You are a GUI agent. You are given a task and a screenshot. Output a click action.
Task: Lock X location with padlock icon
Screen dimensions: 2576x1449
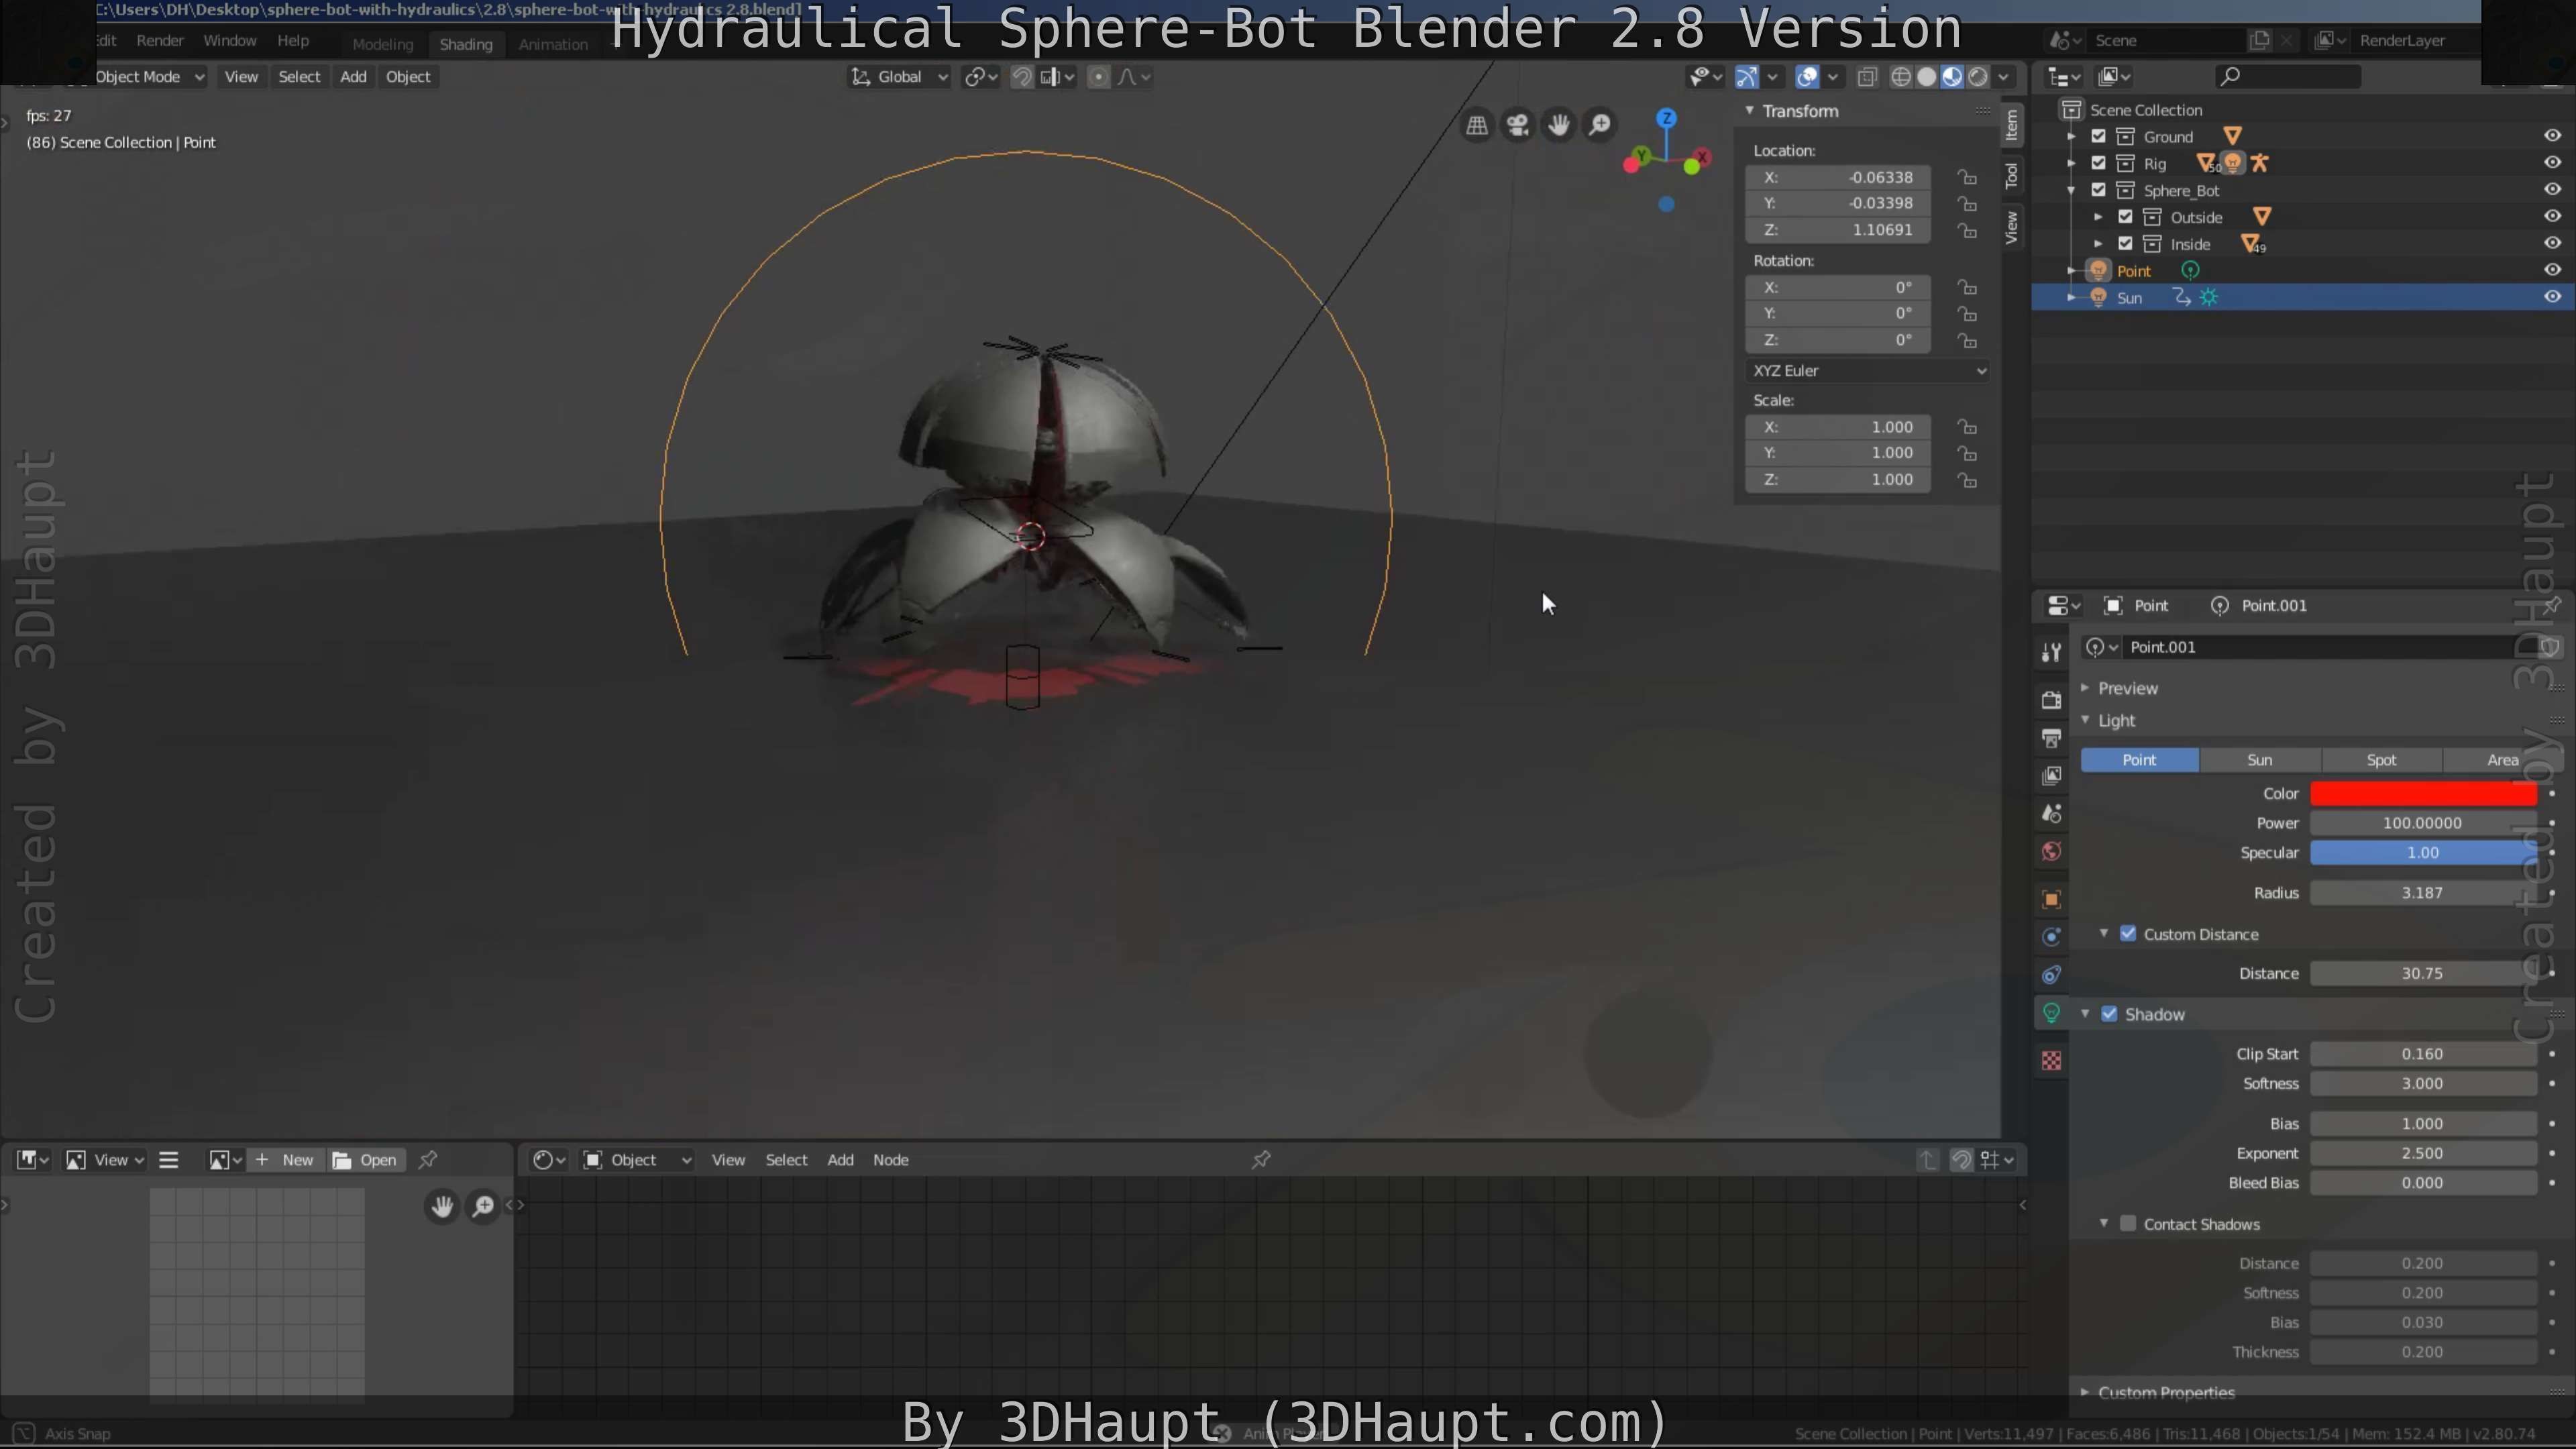tap(1967, 177)
